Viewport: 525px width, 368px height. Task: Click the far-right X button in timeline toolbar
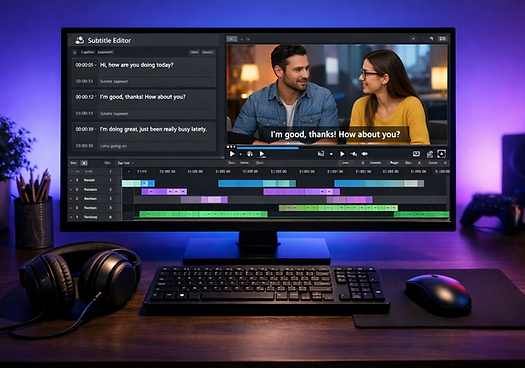pos(445,163)
